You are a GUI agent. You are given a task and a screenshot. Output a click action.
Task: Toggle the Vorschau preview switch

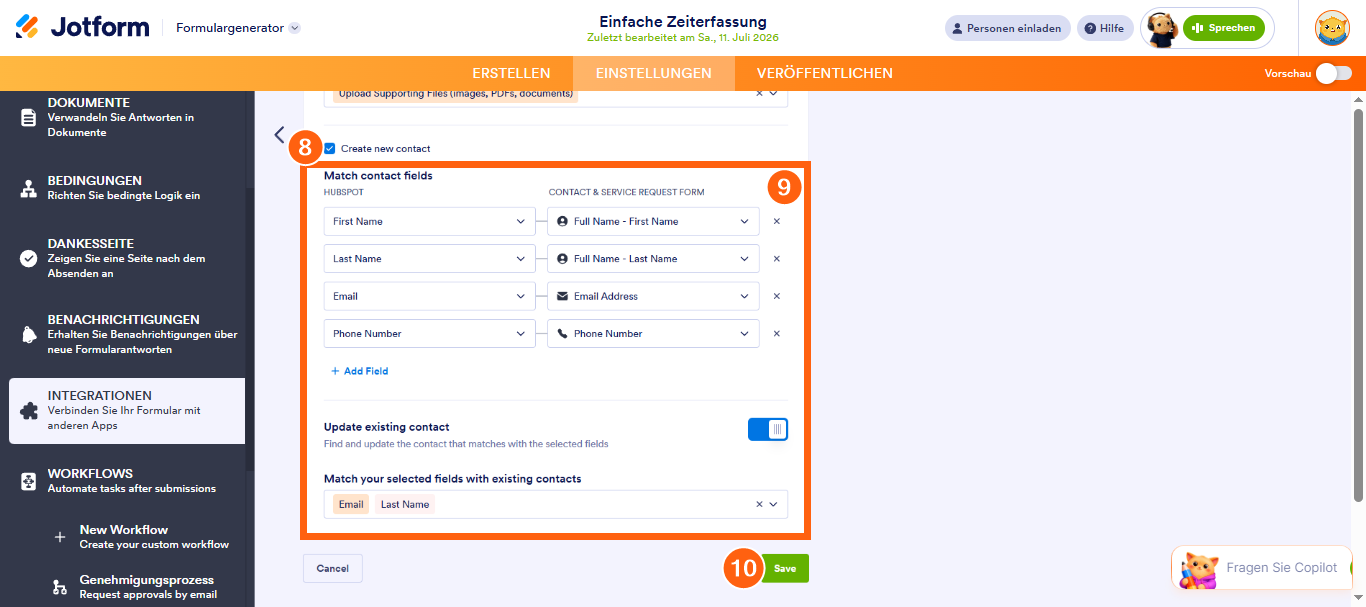pos(1333,73)
